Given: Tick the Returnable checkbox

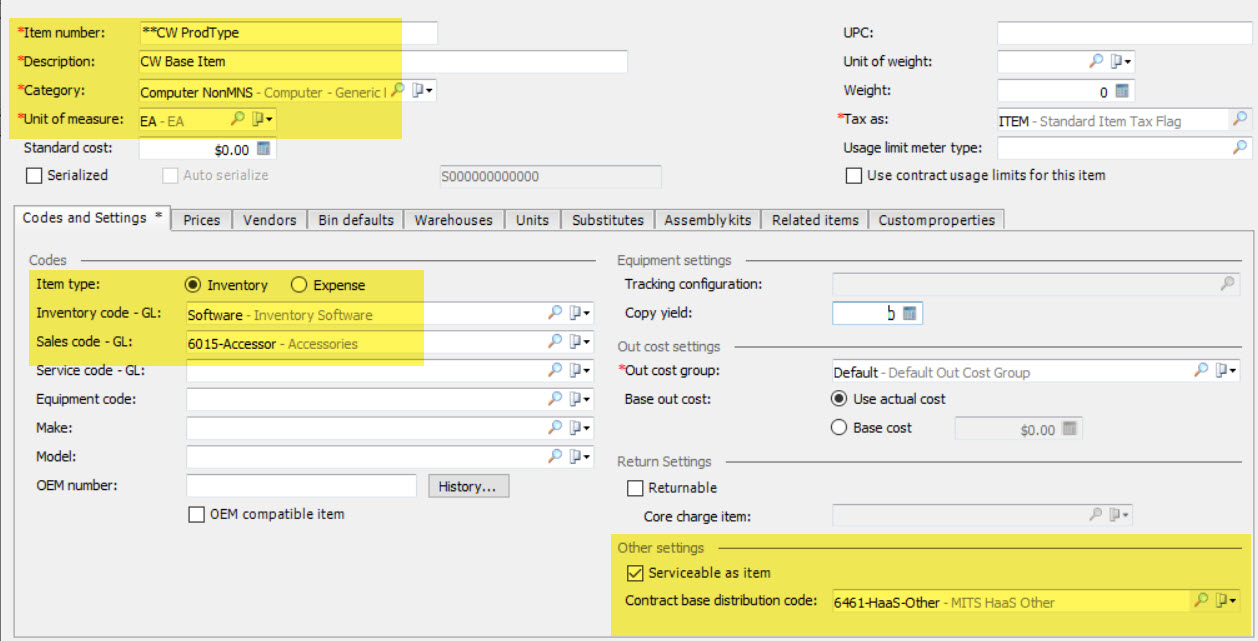Looking at the screenshot, I should coord(634,488).
